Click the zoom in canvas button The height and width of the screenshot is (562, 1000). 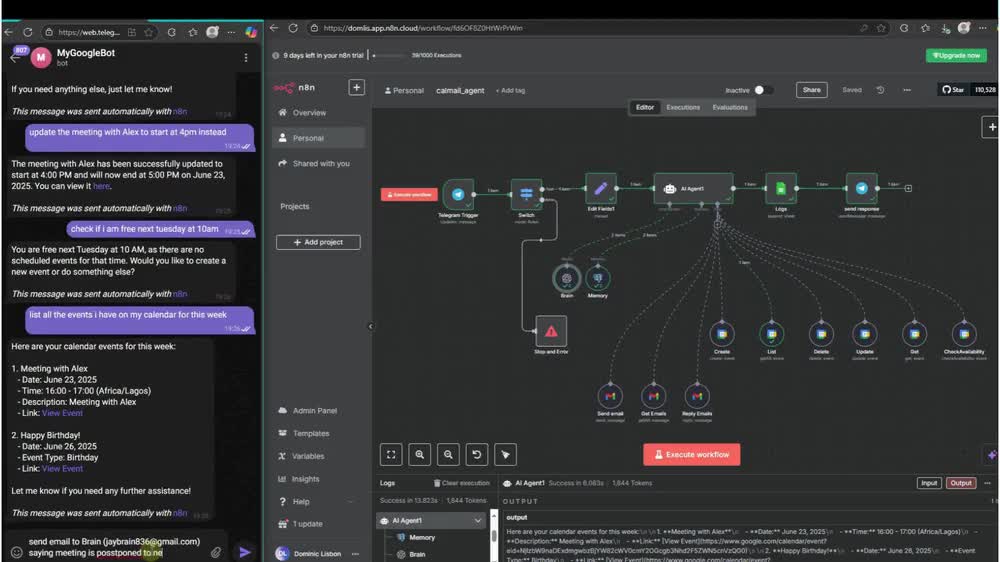(420, 455)
